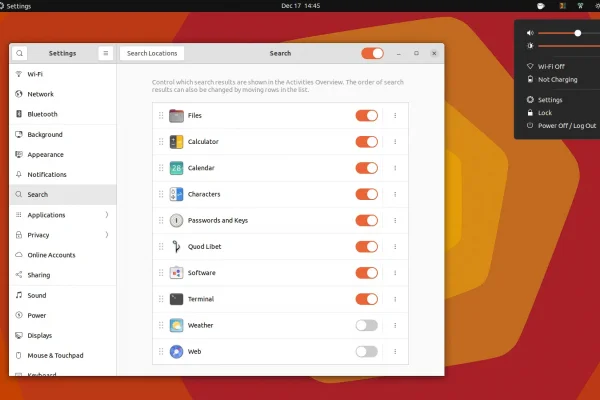Select Network in the settings sidebar
600x400 pixels.
63,94
